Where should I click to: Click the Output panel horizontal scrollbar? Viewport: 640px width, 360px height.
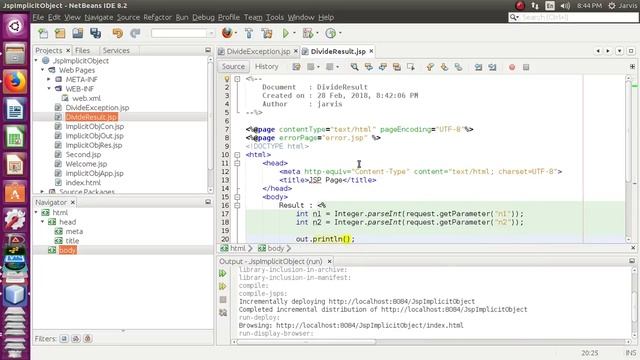click(306, 342)
